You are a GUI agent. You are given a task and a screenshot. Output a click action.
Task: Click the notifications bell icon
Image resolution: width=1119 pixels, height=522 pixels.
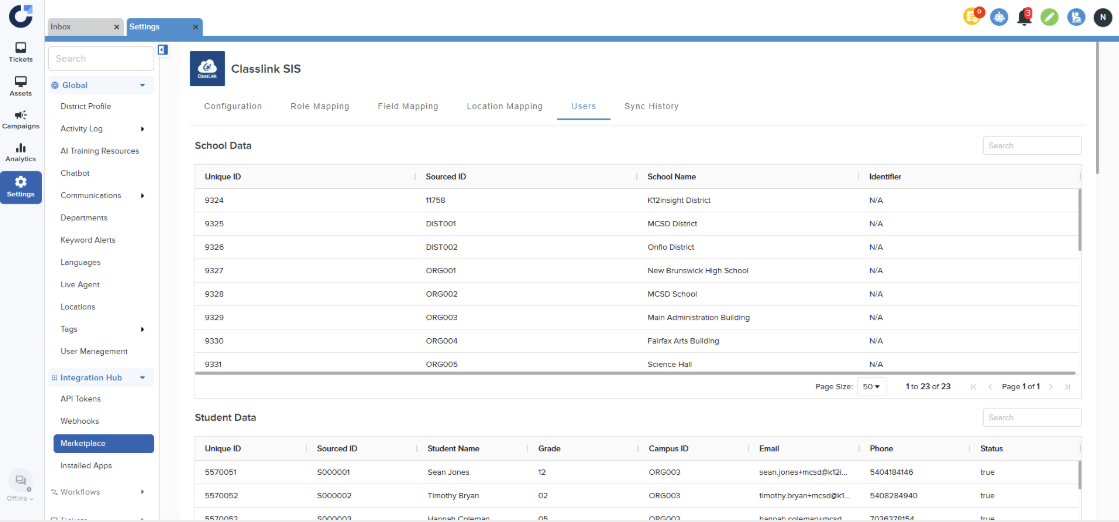[x=1023, y=17]
